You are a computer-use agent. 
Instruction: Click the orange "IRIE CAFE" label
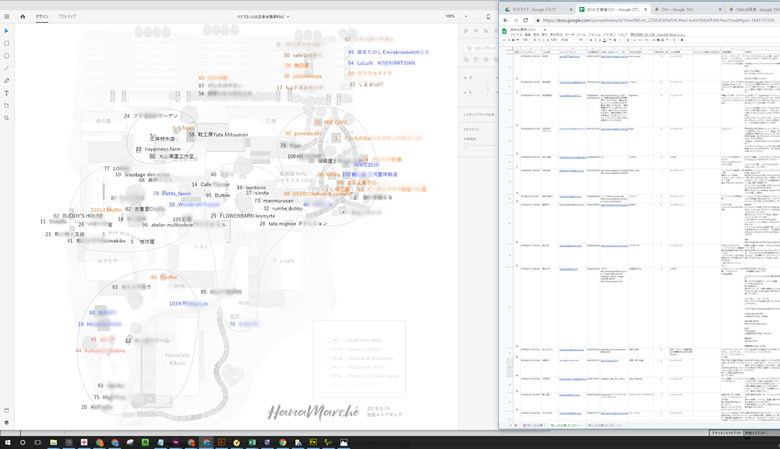click(335, 122)
